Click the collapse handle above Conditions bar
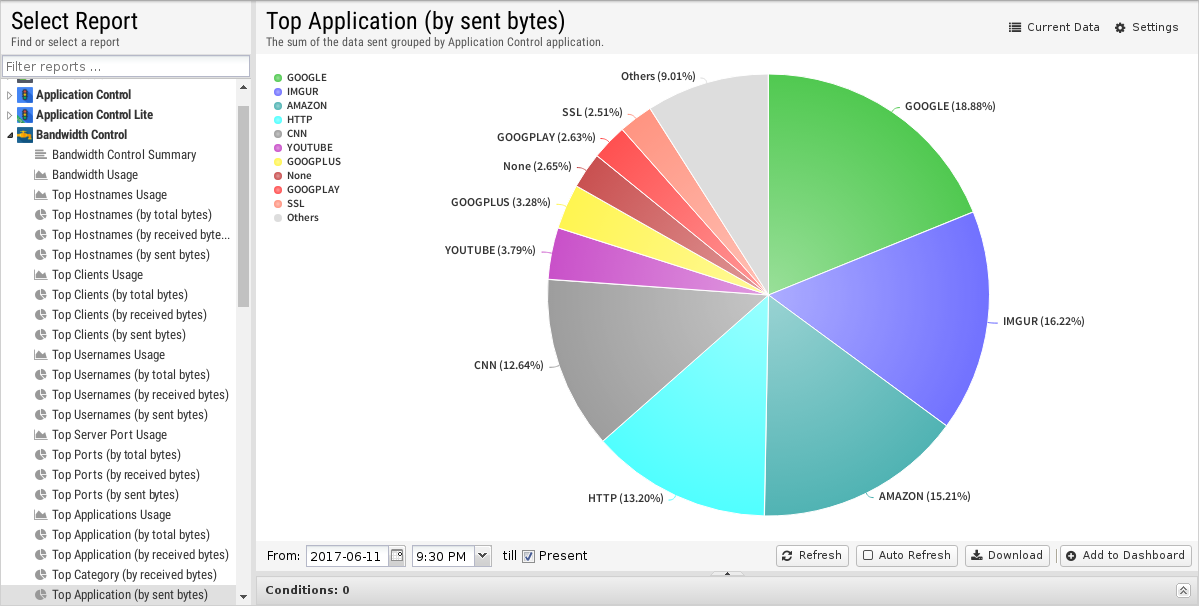This screenshot has width=1199, height=606. (727, 573)
